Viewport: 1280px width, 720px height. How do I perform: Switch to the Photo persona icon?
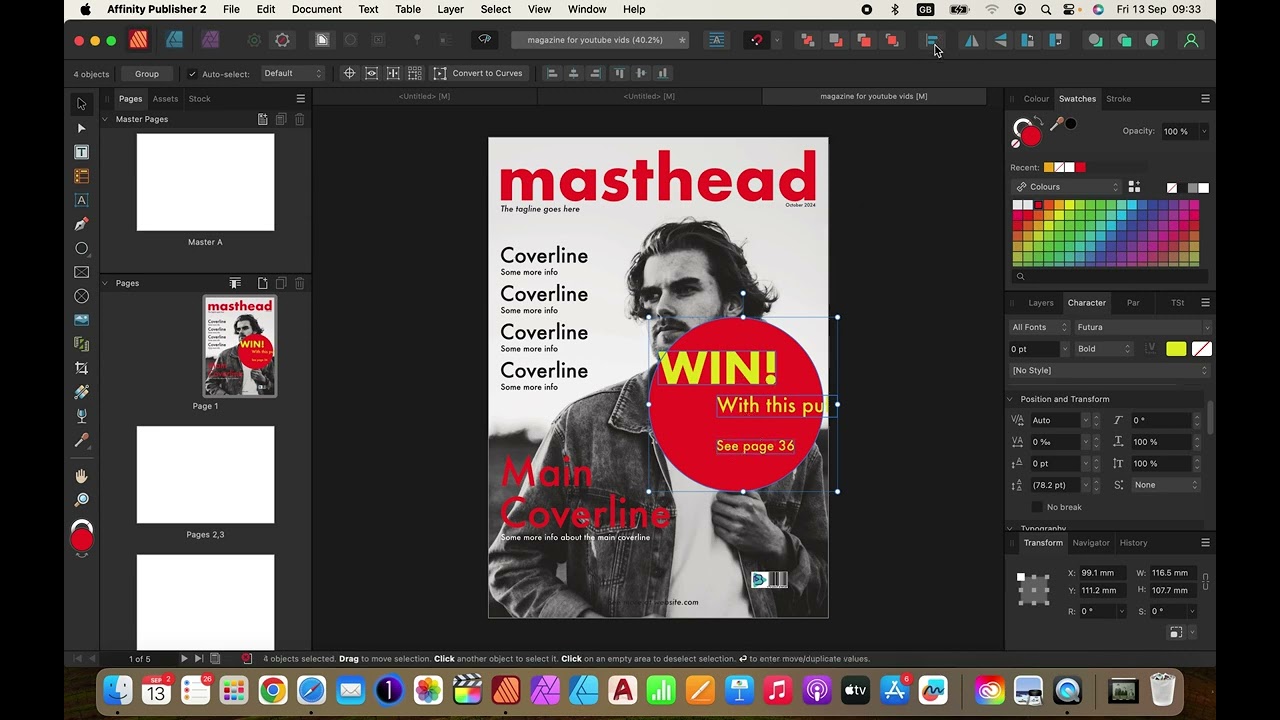point(210,40)
